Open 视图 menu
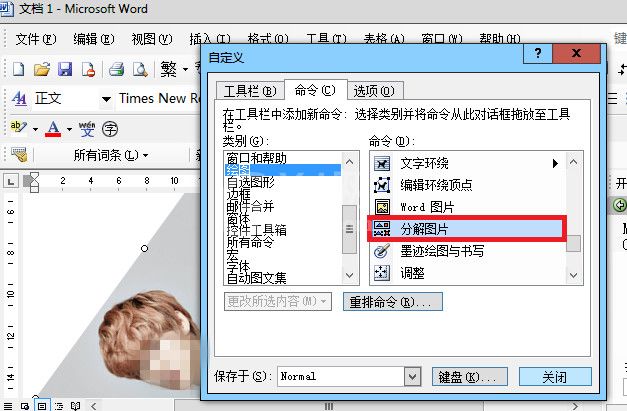 coord(152,39)
